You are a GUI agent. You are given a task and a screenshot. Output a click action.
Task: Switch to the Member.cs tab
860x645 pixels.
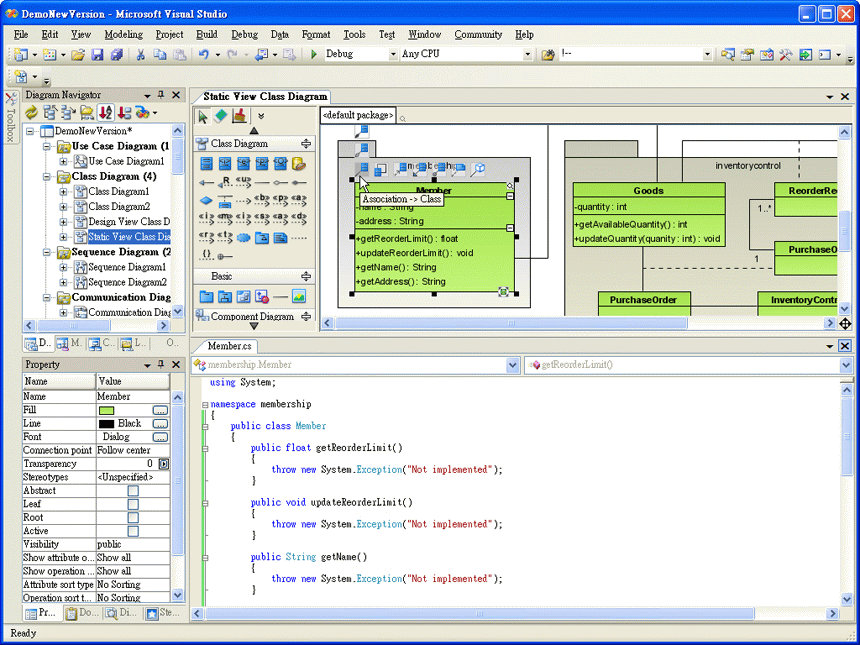(x=229, y=346)
